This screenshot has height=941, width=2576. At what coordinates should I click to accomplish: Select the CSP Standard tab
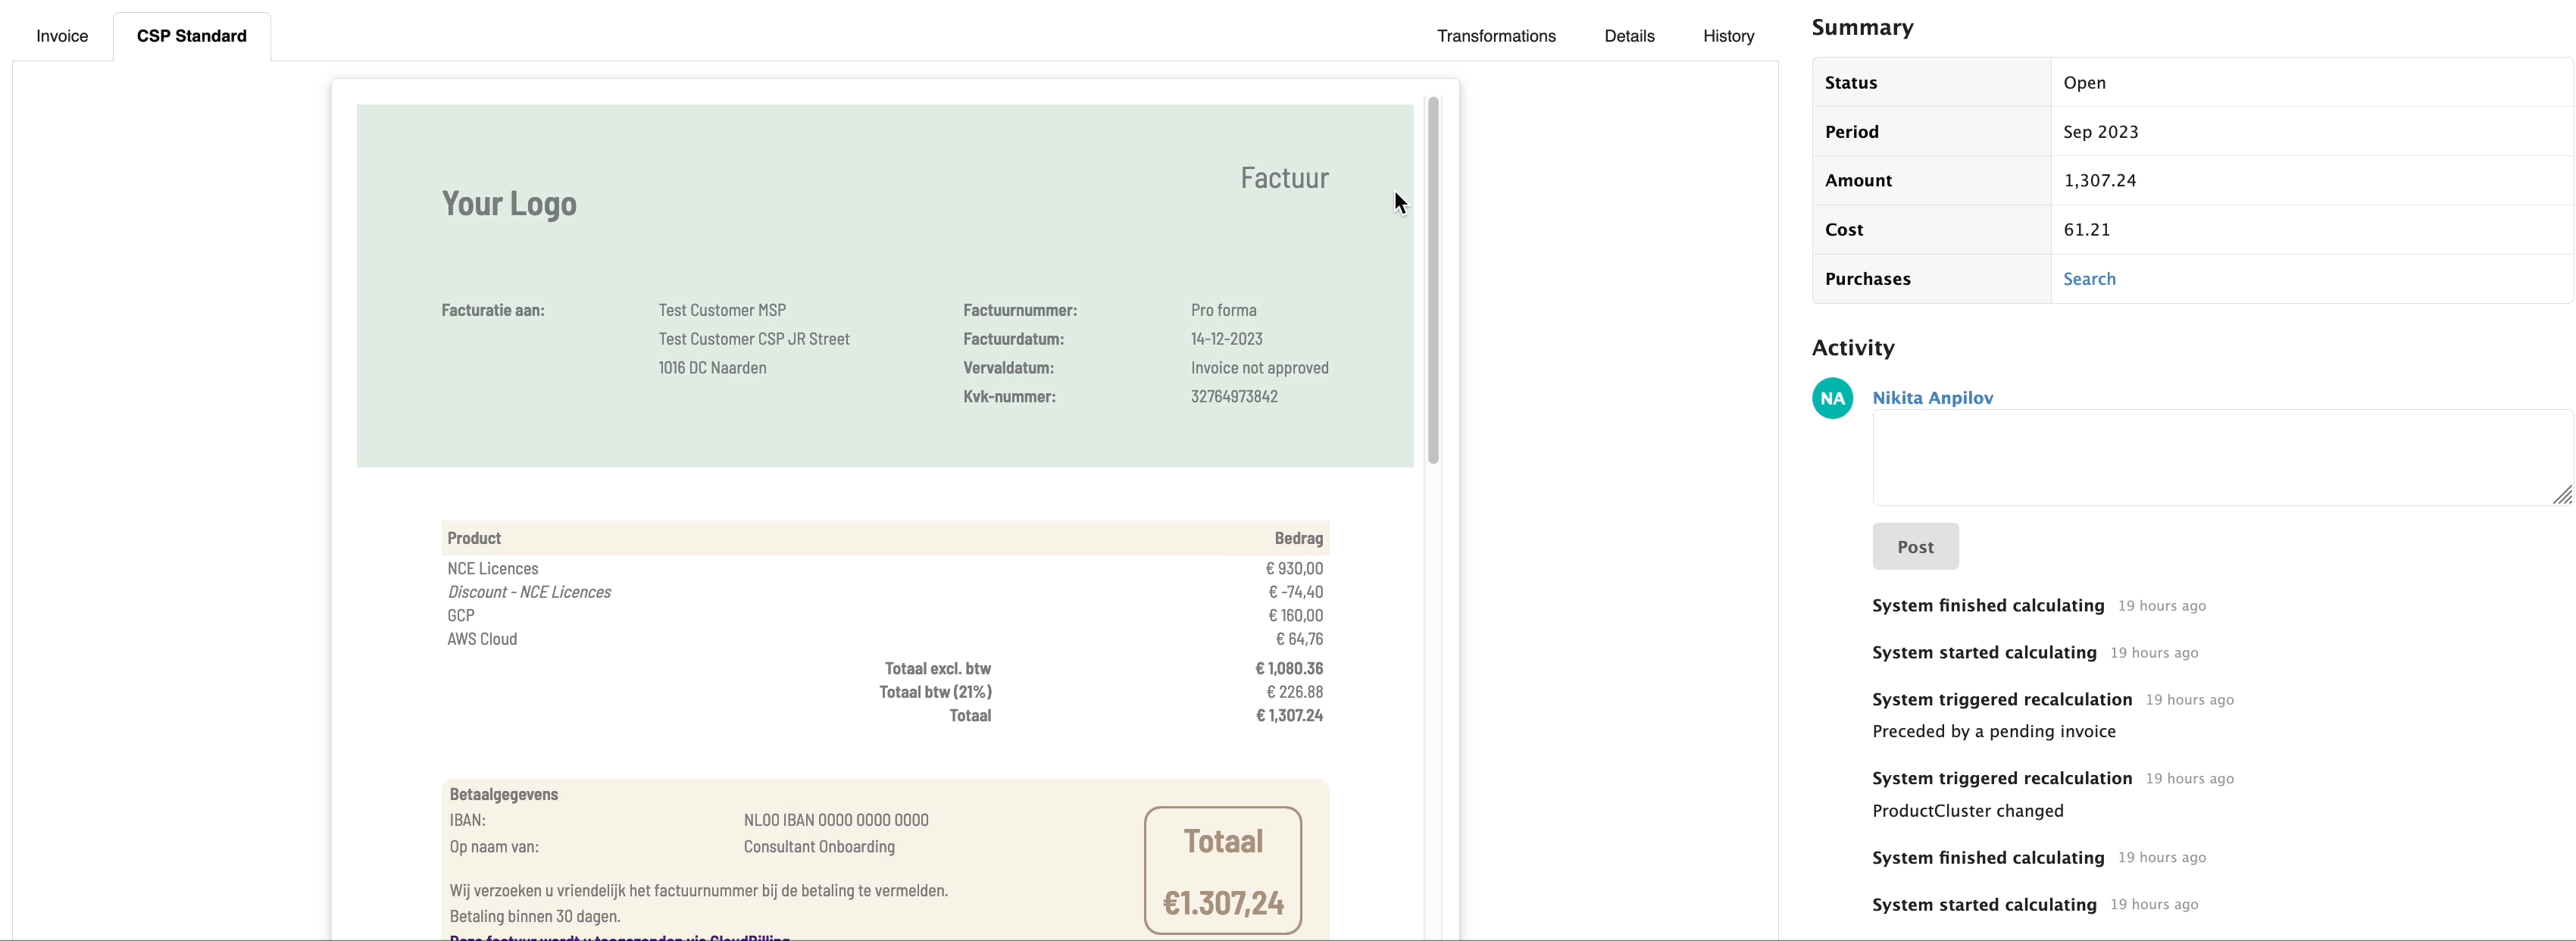pos(191,35)
